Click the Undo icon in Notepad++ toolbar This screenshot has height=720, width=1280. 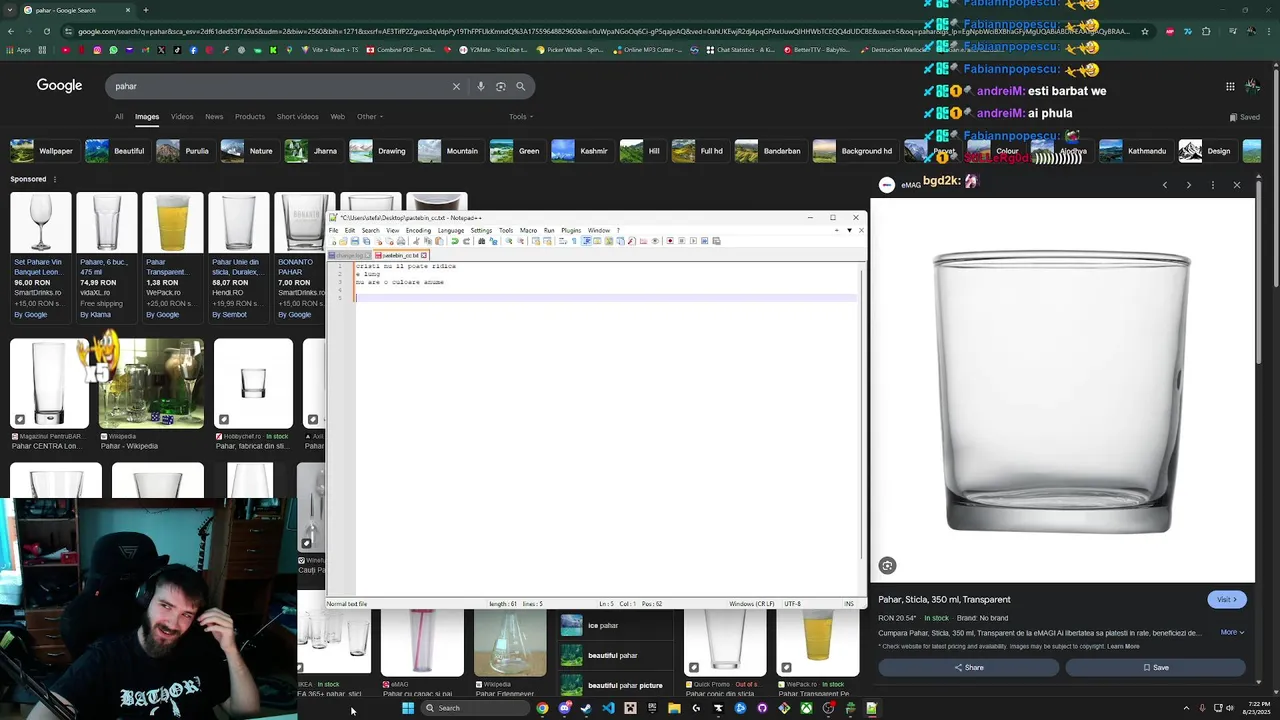(x=455, y=241)
